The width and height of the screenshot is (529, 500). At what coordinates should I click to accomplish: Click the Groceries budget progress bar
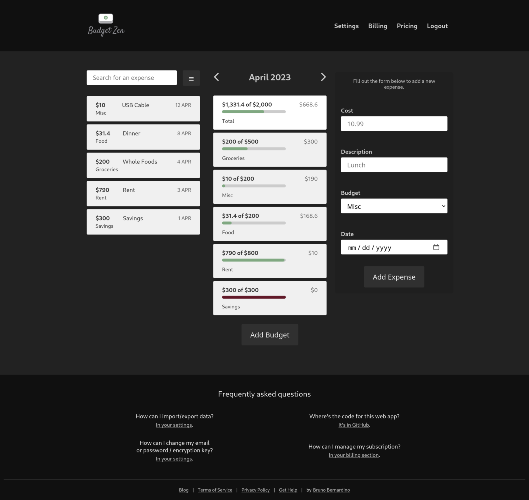point(254,149)
